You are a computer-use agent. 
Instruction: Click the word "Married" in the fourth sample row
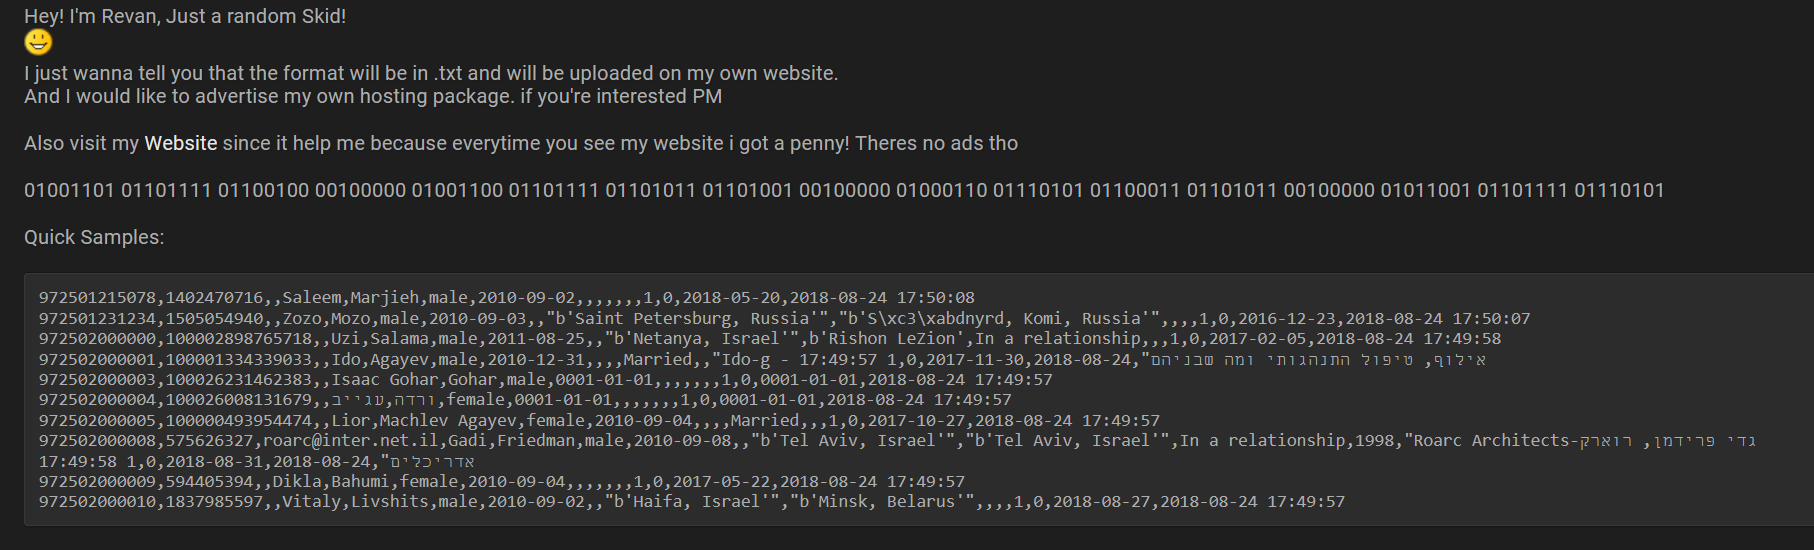[x=658, y=359]
